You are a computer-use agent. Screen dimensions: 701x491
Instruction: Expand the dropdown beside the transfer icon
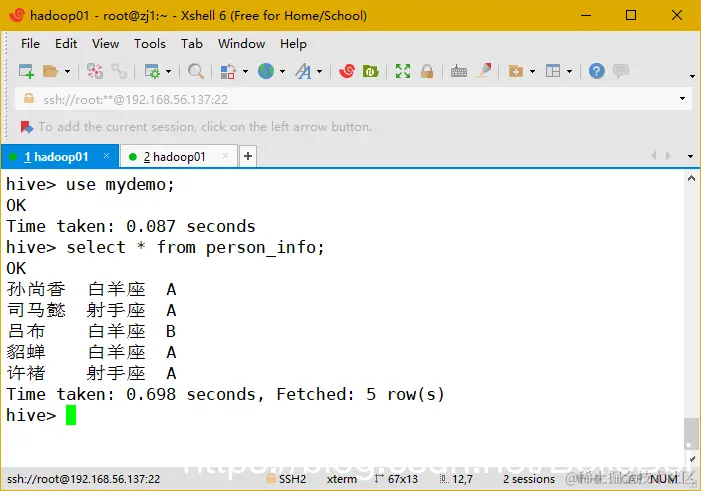[245, 72]
